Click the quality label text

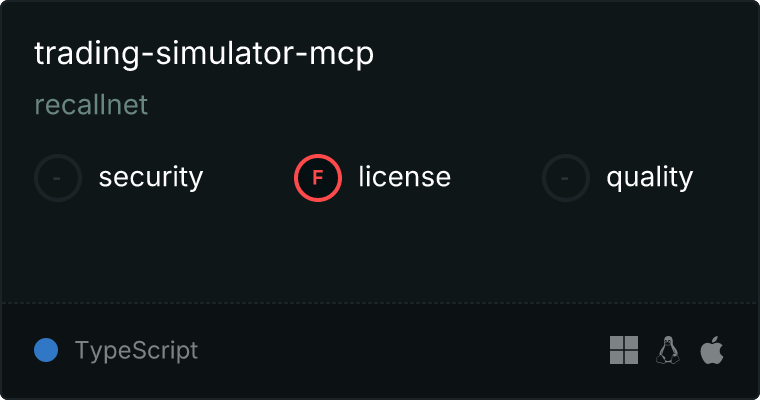(649, 177)
